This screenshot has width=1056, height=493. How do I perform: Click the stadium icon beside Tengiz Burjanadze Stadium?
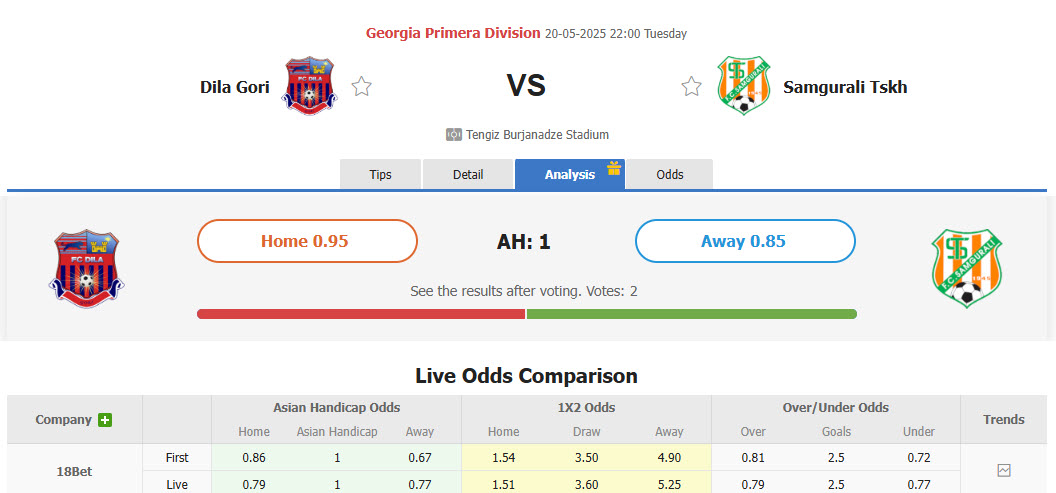pos(454,135)
